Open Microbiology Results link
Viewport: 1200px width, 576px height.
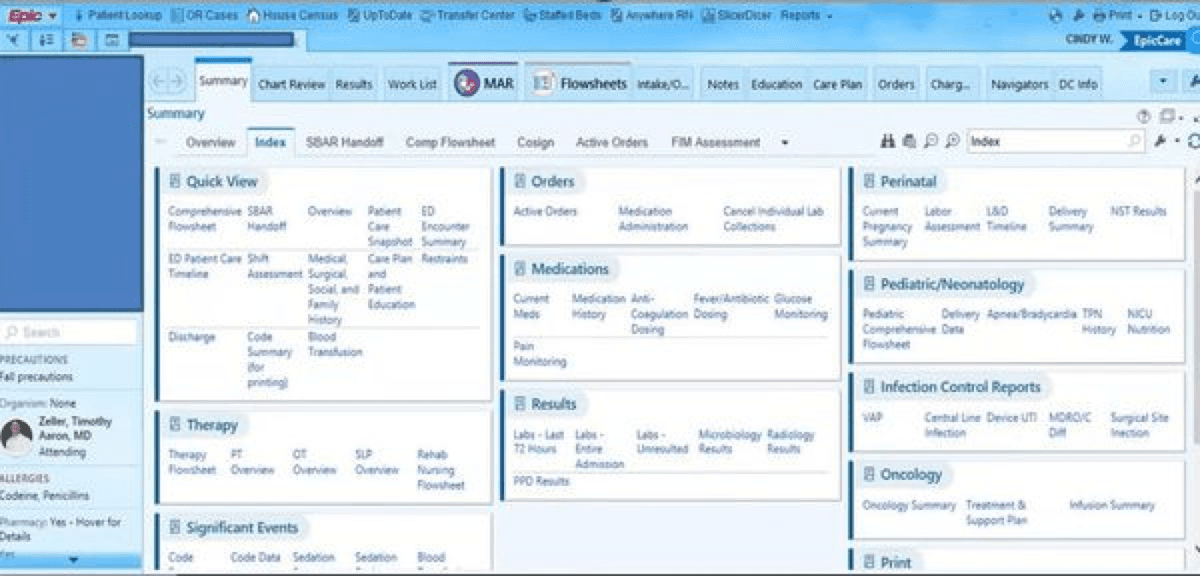coord(729,442)
